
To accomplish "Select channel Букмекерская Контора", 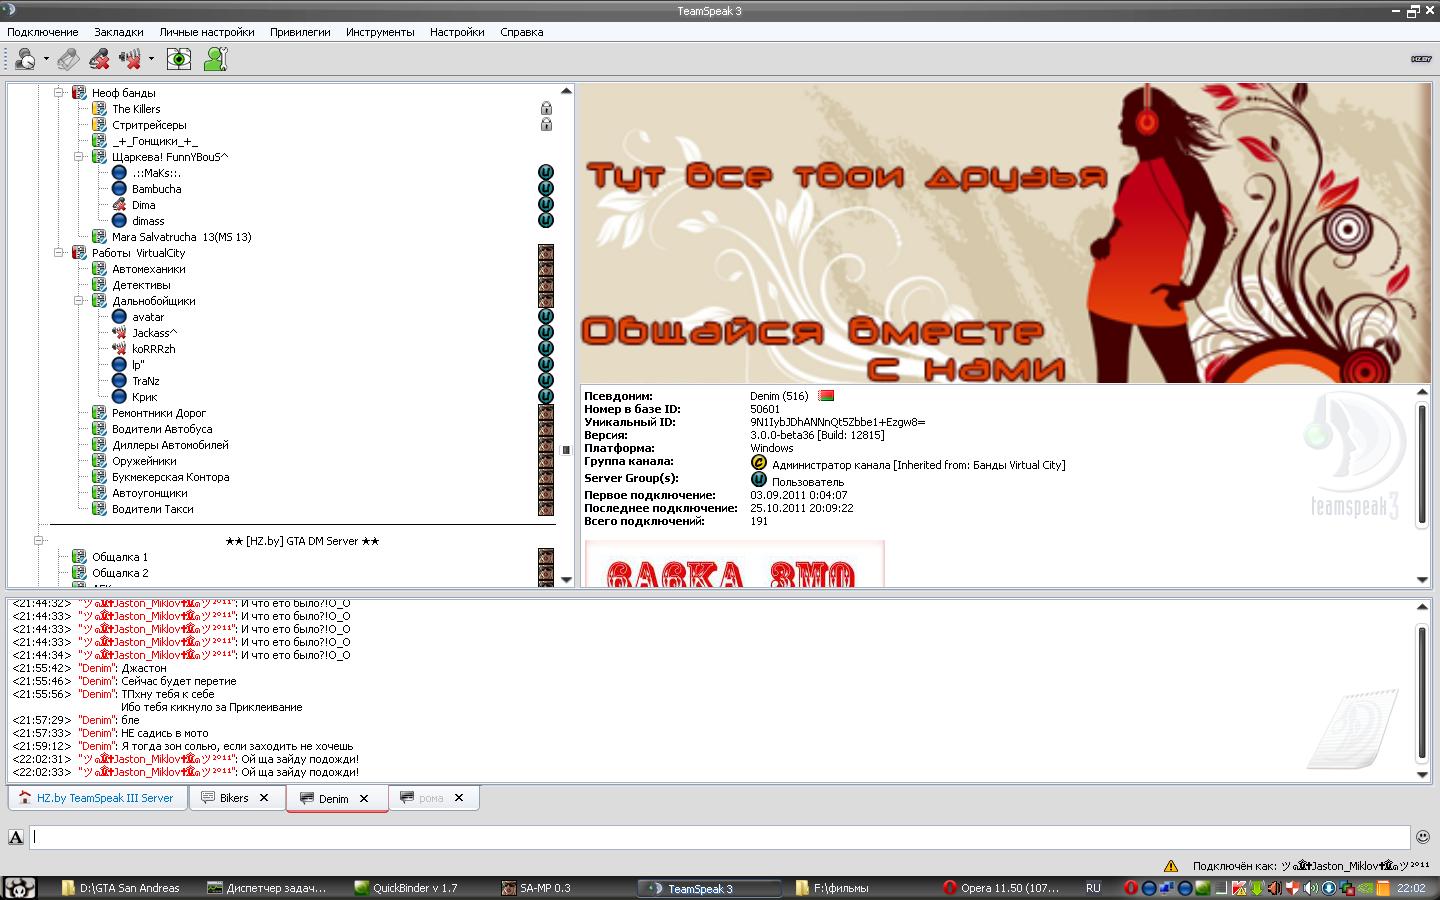I will pyautogui.click(x=170, y=477).
